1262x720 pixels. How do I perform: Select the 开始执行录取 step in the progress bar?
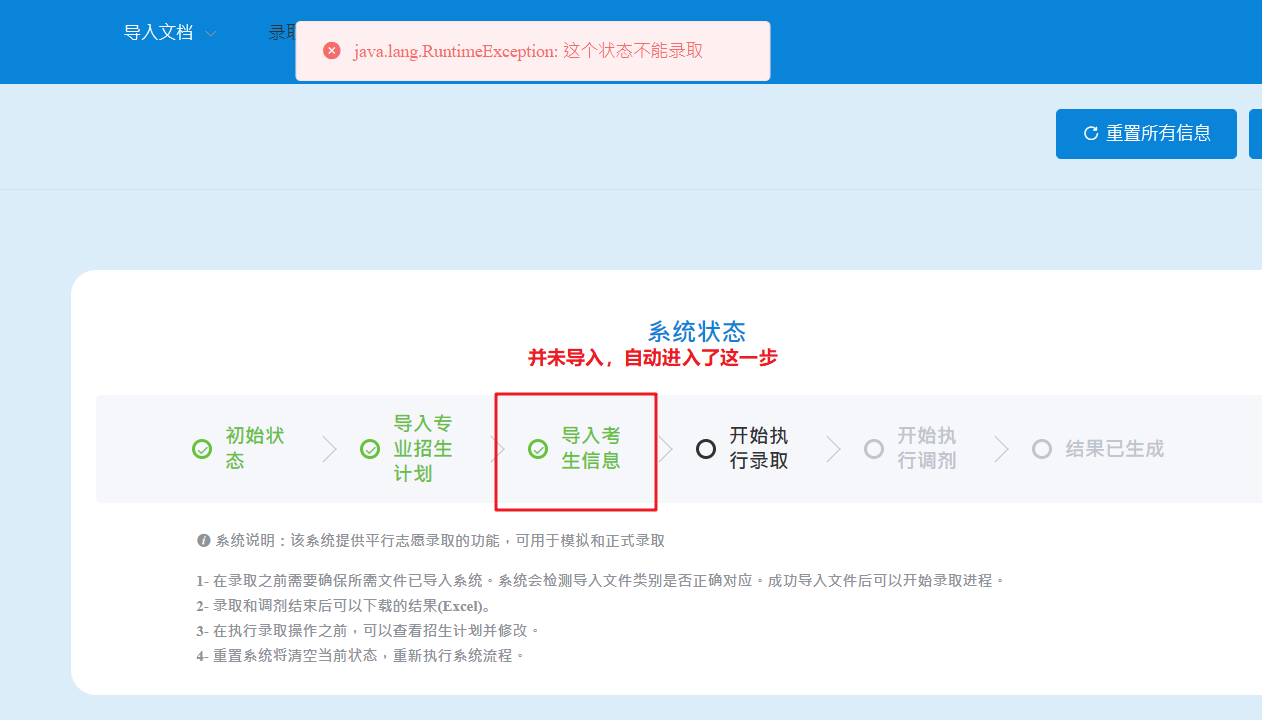pos(748,449)
